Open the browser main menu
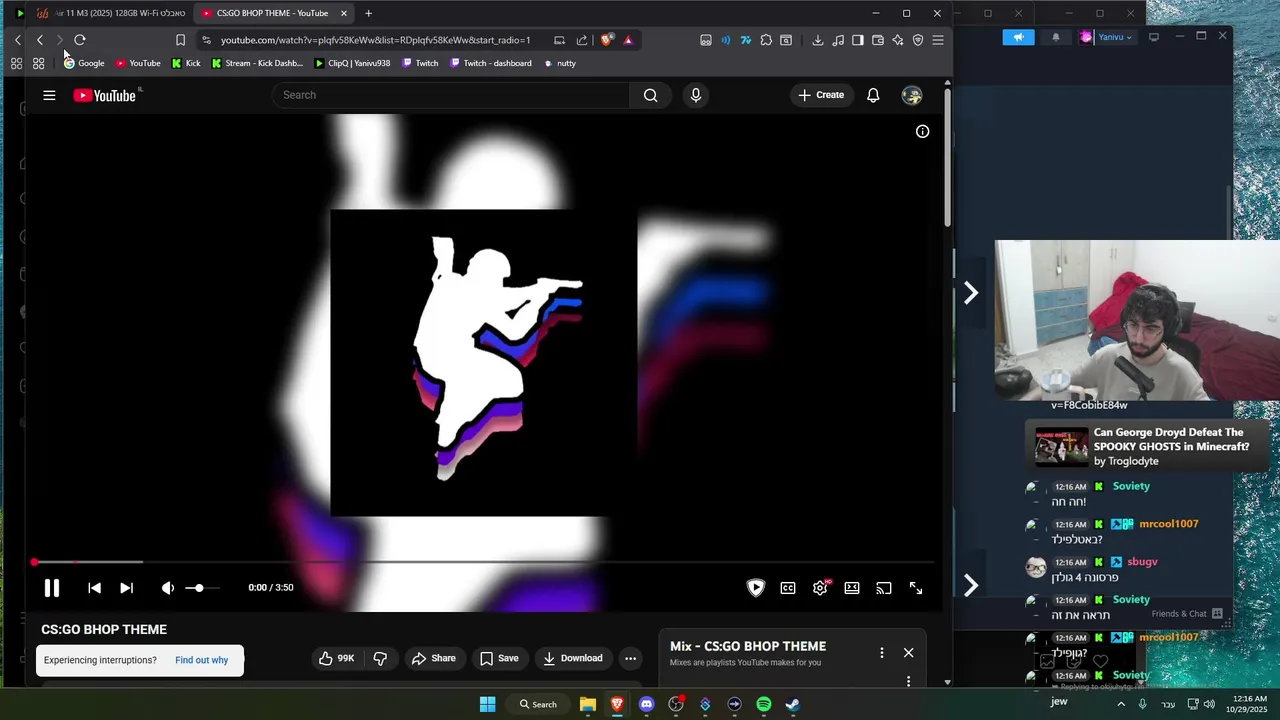This screenshot has height=720, width=1280. click(938, 40)
